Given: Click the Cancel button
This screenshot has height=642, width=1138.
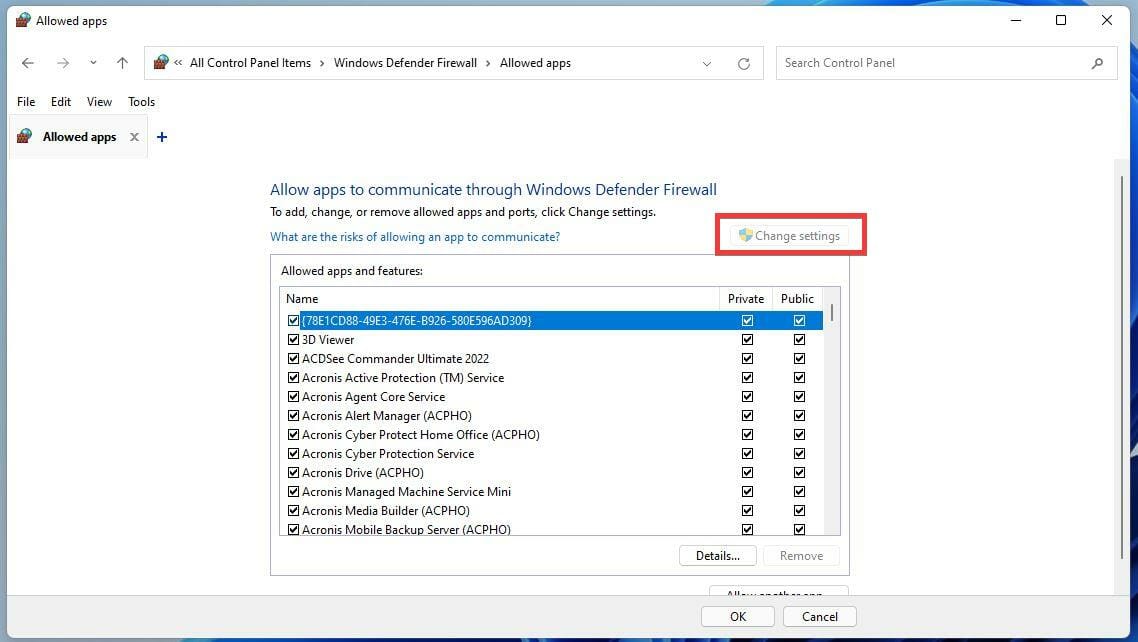Looking at the screenshot, I should point(819,617).
